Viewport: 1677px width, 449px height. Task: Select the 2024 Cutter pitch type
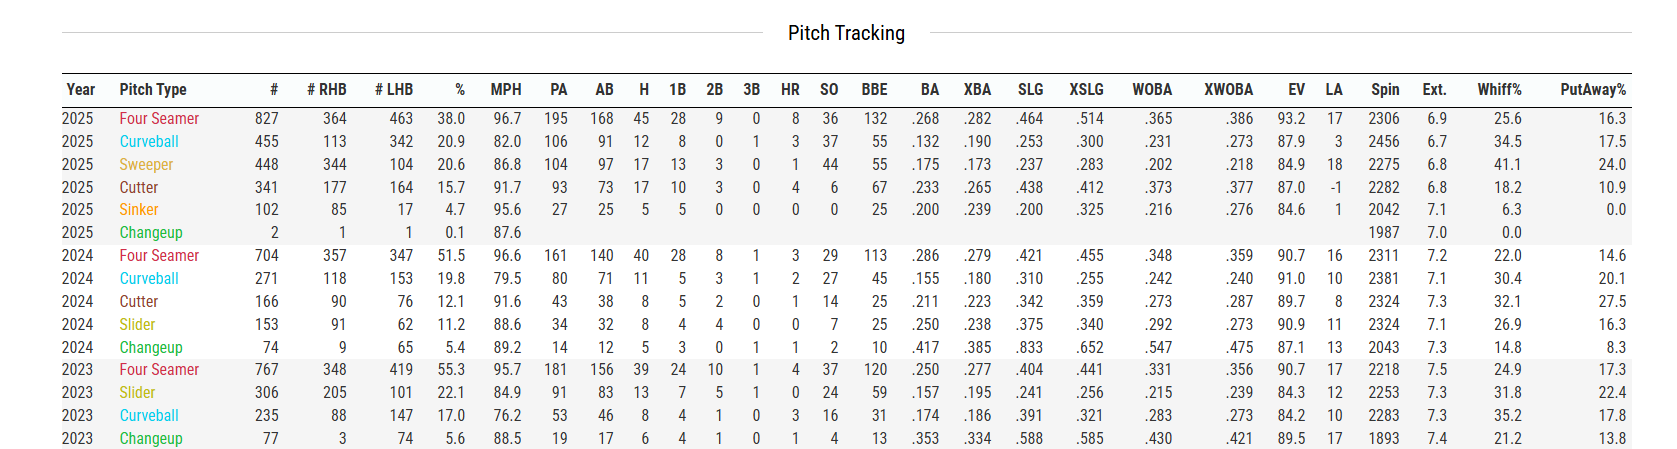click(x=139, y=302)
